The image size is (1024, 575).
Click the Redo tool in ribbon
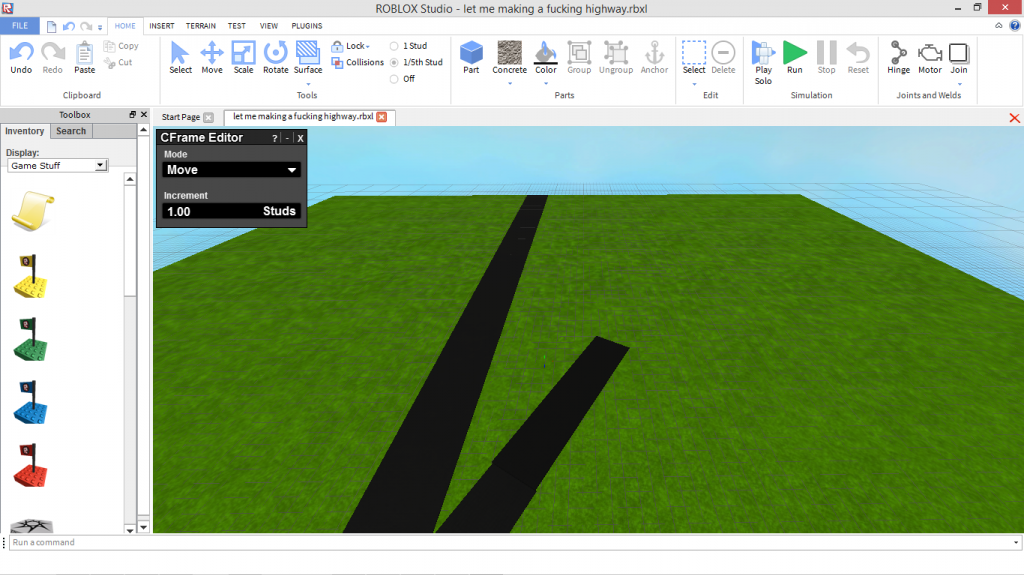tap(52, 58)
